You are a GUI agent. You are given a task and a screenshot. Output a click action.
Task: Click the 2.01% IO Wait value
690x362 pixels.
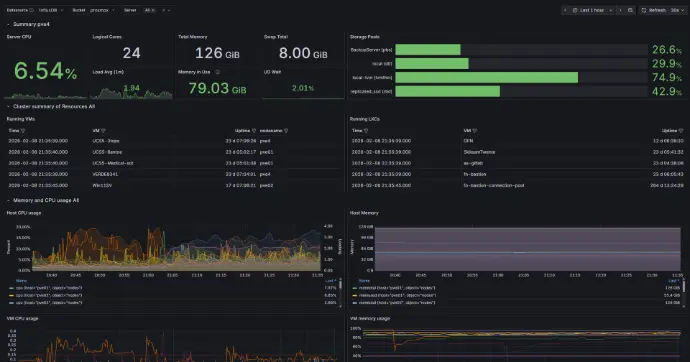click(x=303, y=88)
